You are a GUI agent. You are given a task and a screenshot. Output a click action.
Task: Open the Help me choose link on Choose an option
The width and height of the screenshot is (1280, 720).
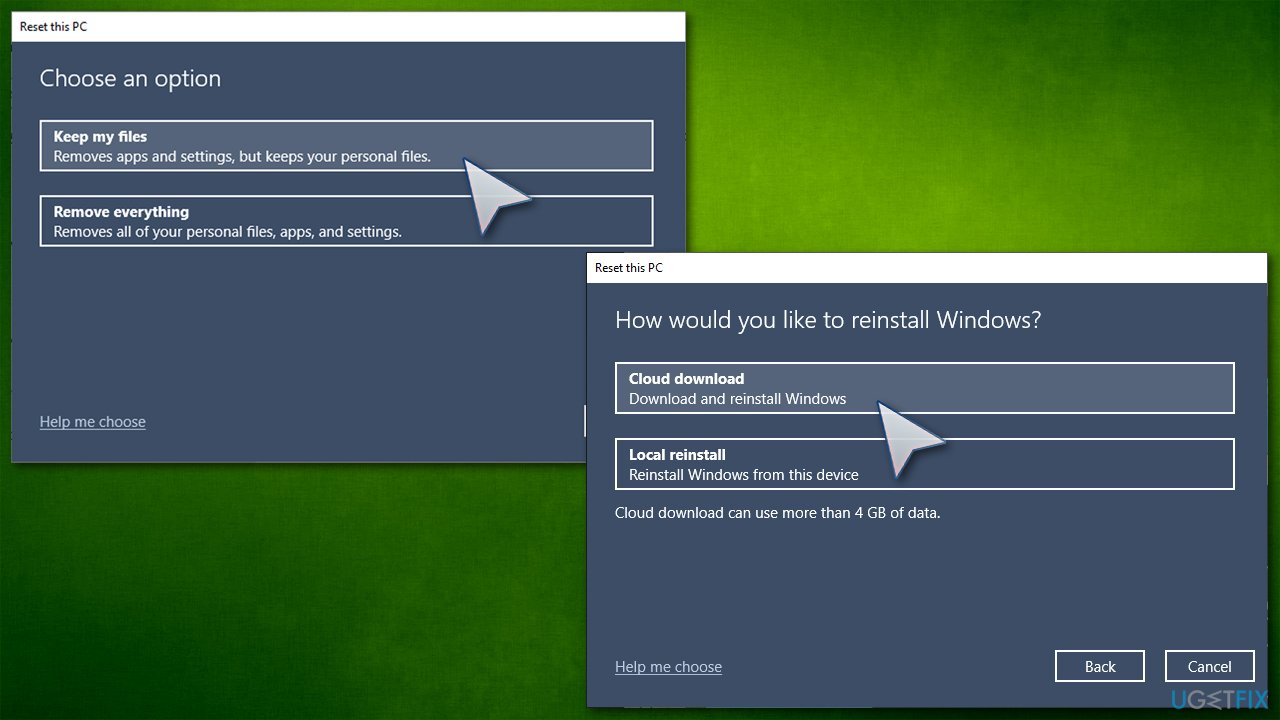pos(92,421)
